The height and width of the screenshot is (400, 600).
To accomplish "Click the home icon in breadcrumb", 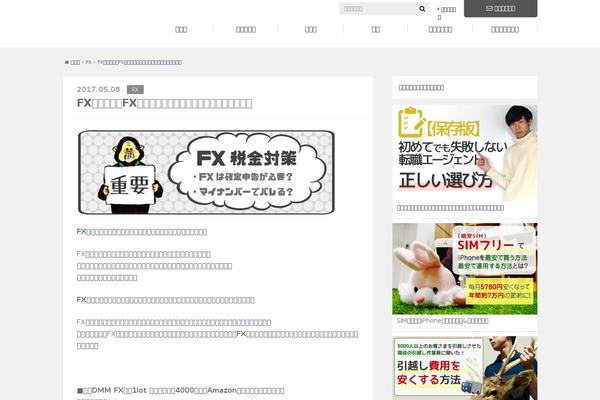I will pyautogui.click(x=67, y=62).
